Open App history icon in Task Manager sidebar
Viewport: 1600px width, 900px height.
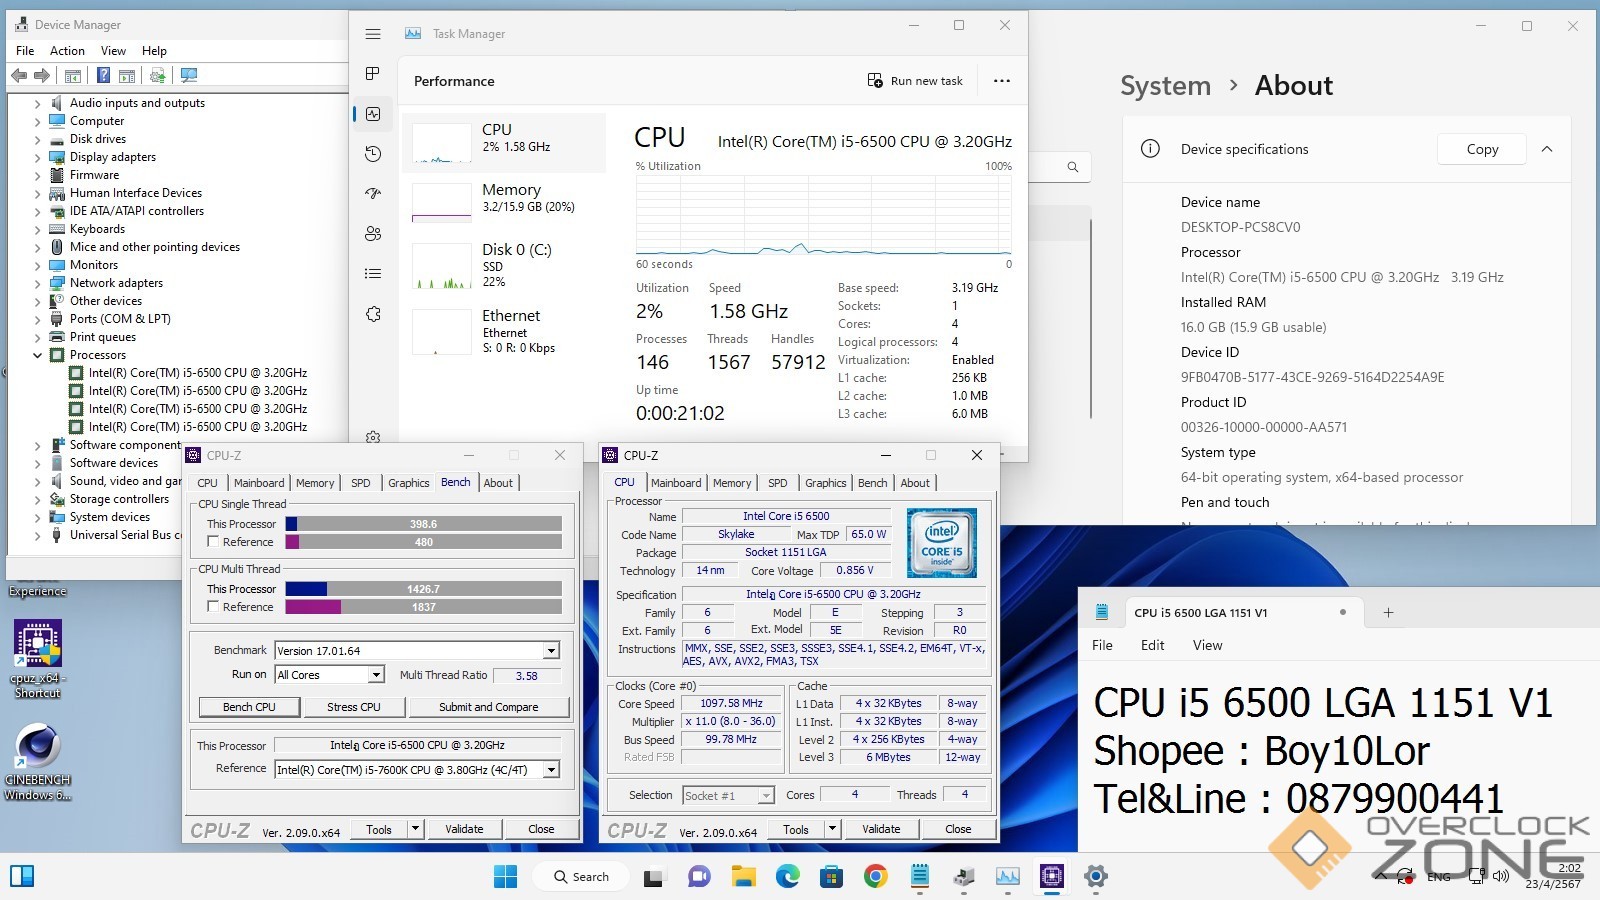tap(373, 154)
